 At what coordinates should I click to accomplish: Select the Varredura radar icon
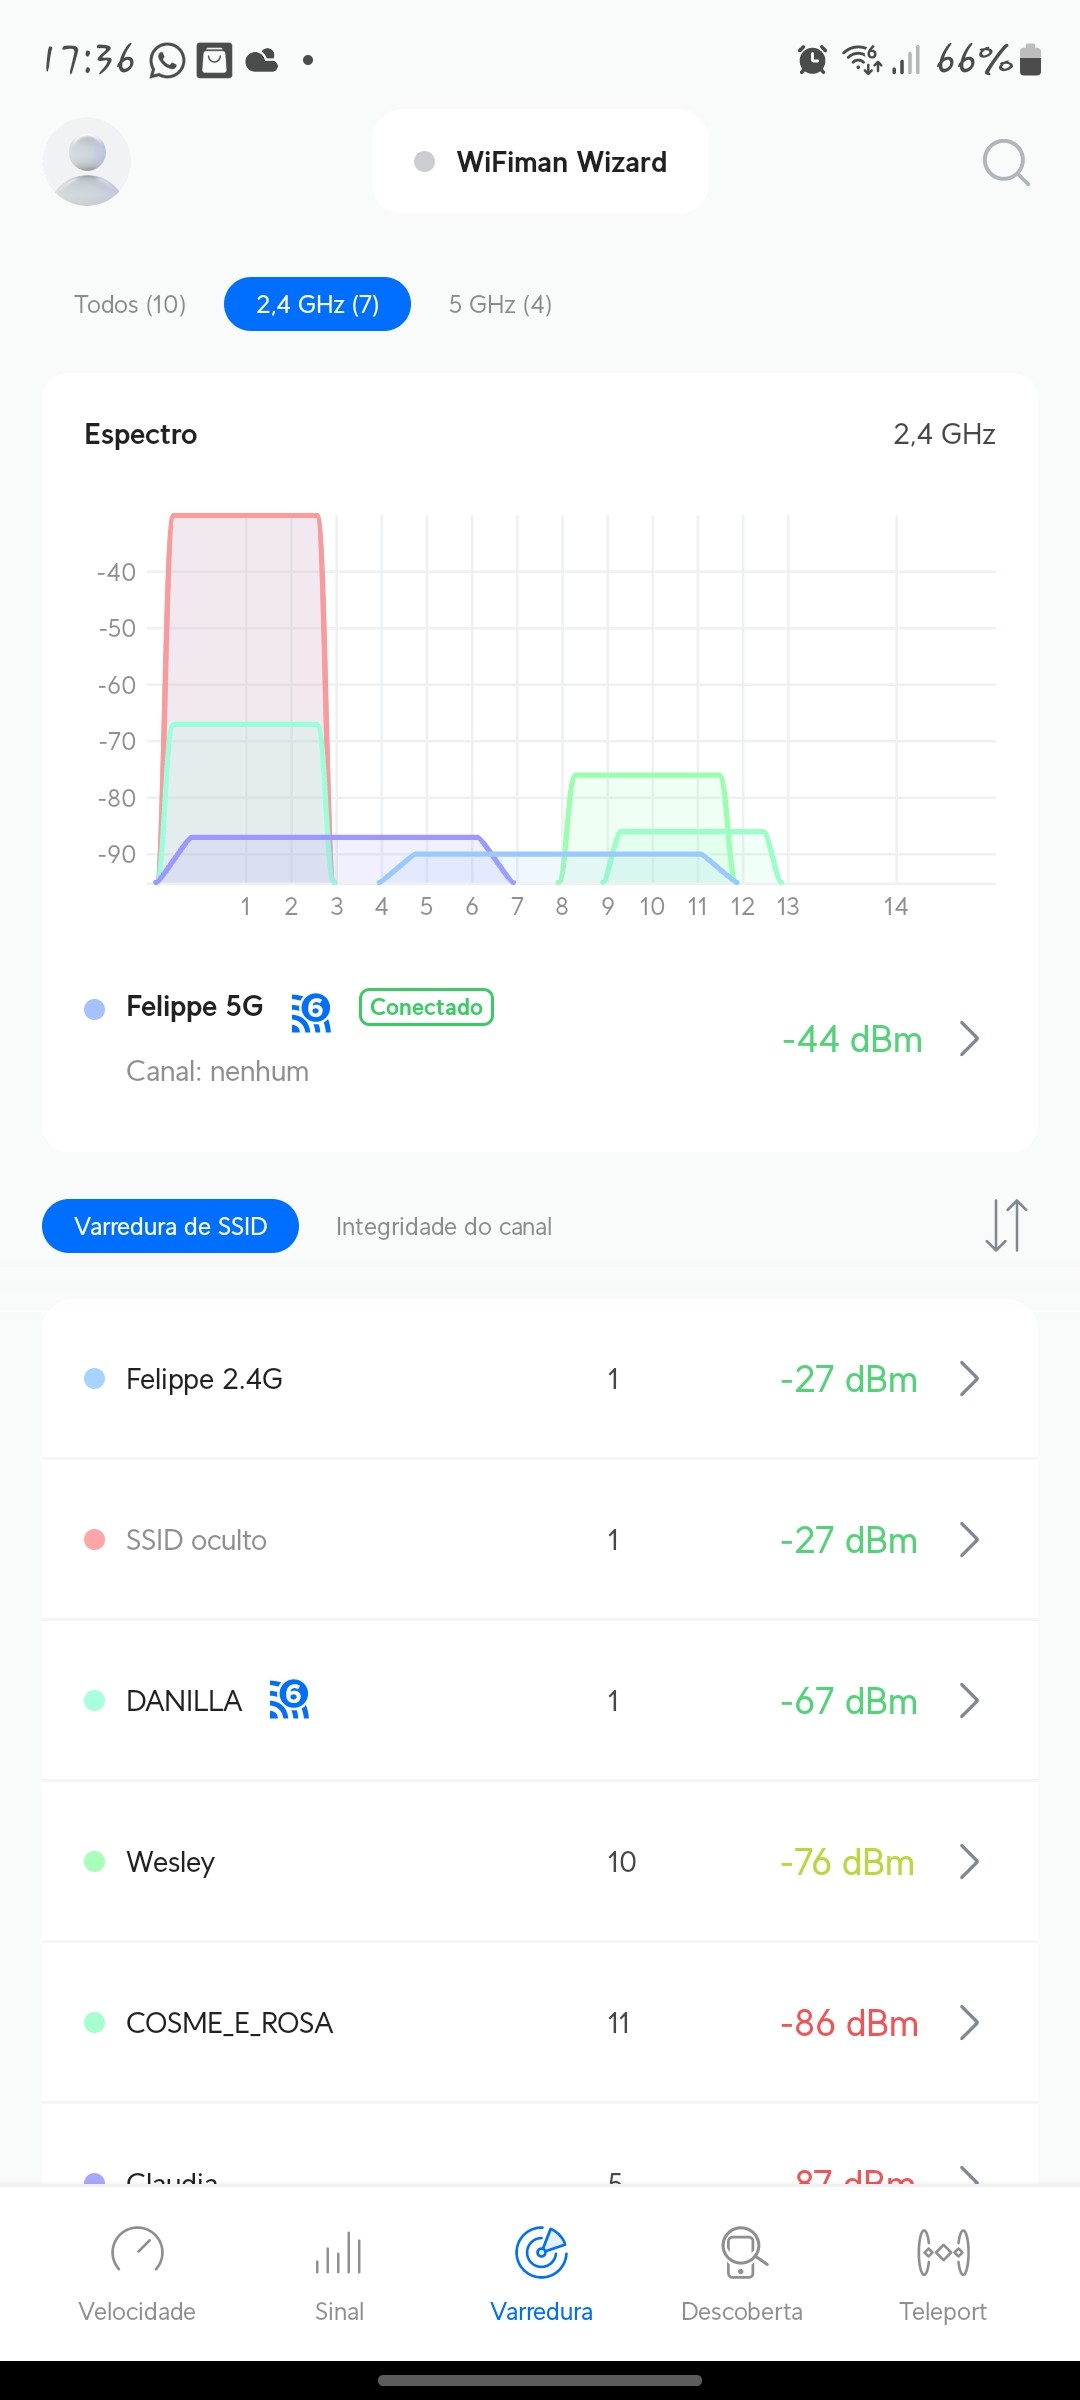pos(541,2253)
